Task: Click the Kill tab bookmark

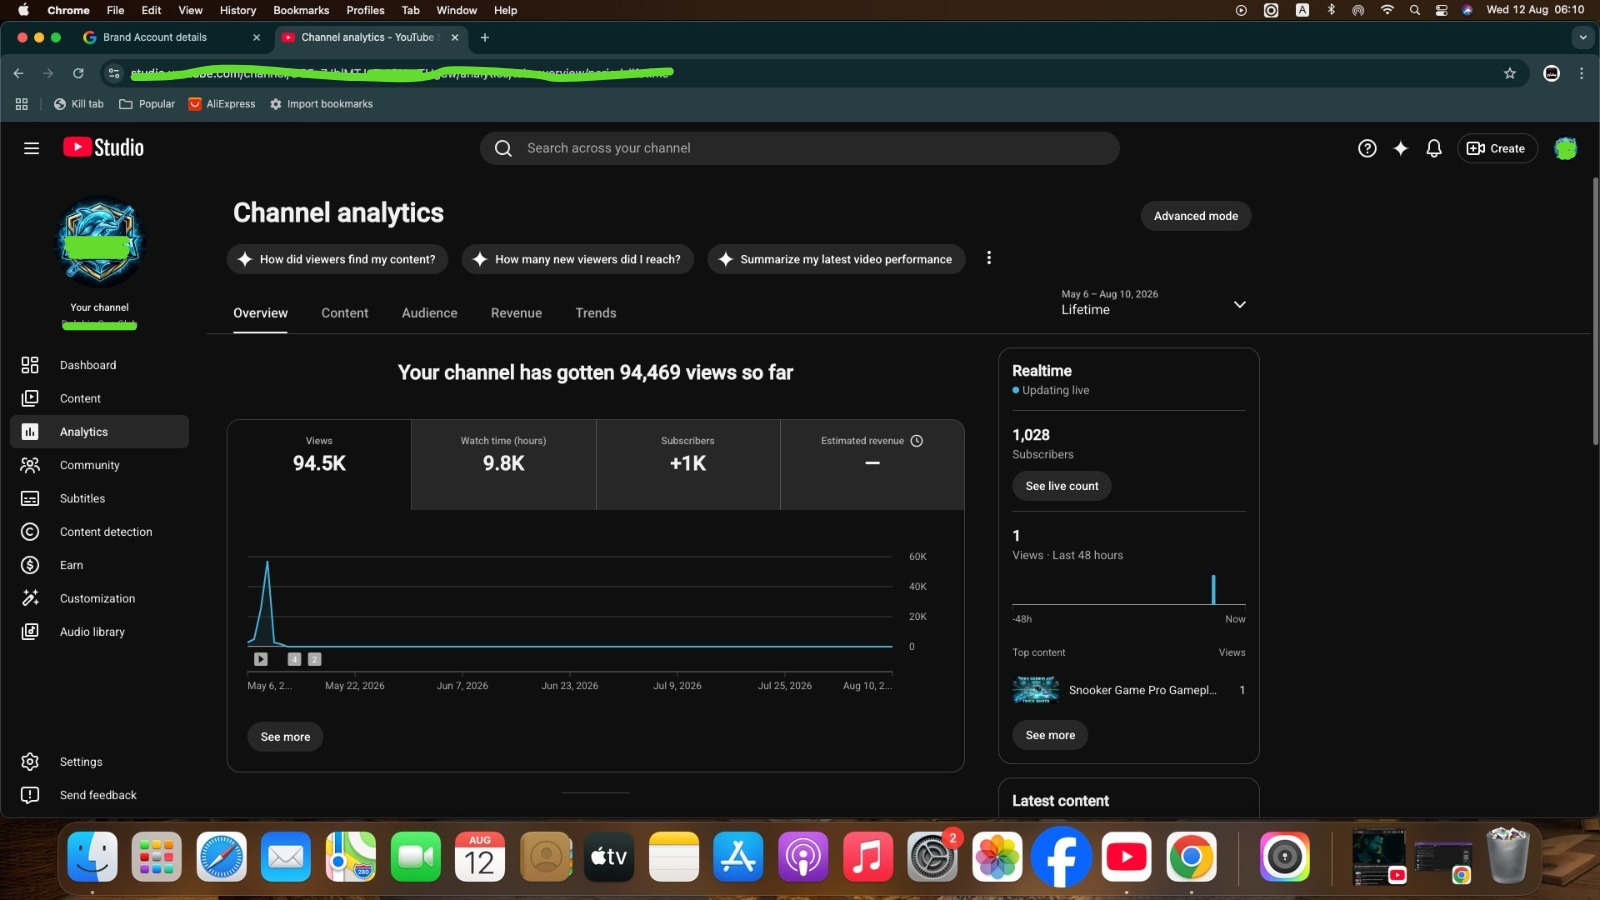Action: (x=79, y=104)
